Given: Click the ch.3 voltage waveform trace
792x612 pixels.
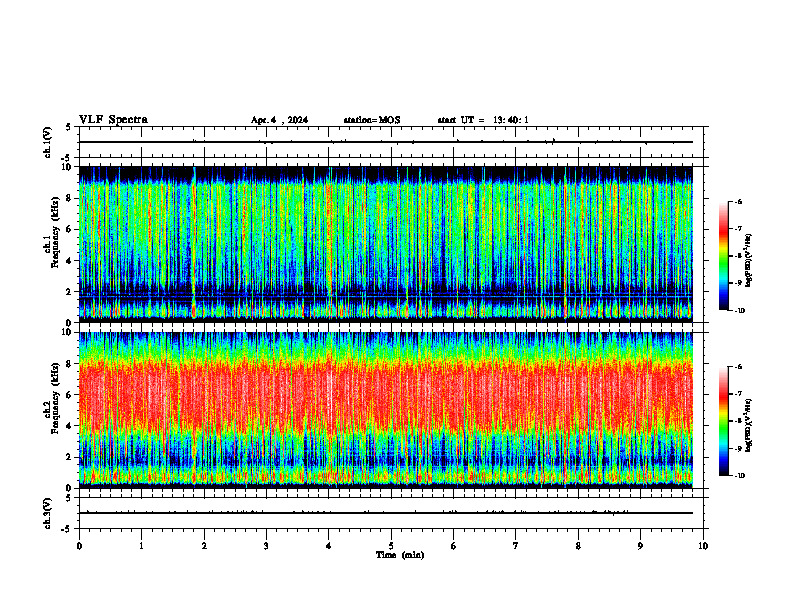Looking at the screenshot, I should (x=386, y=513).
